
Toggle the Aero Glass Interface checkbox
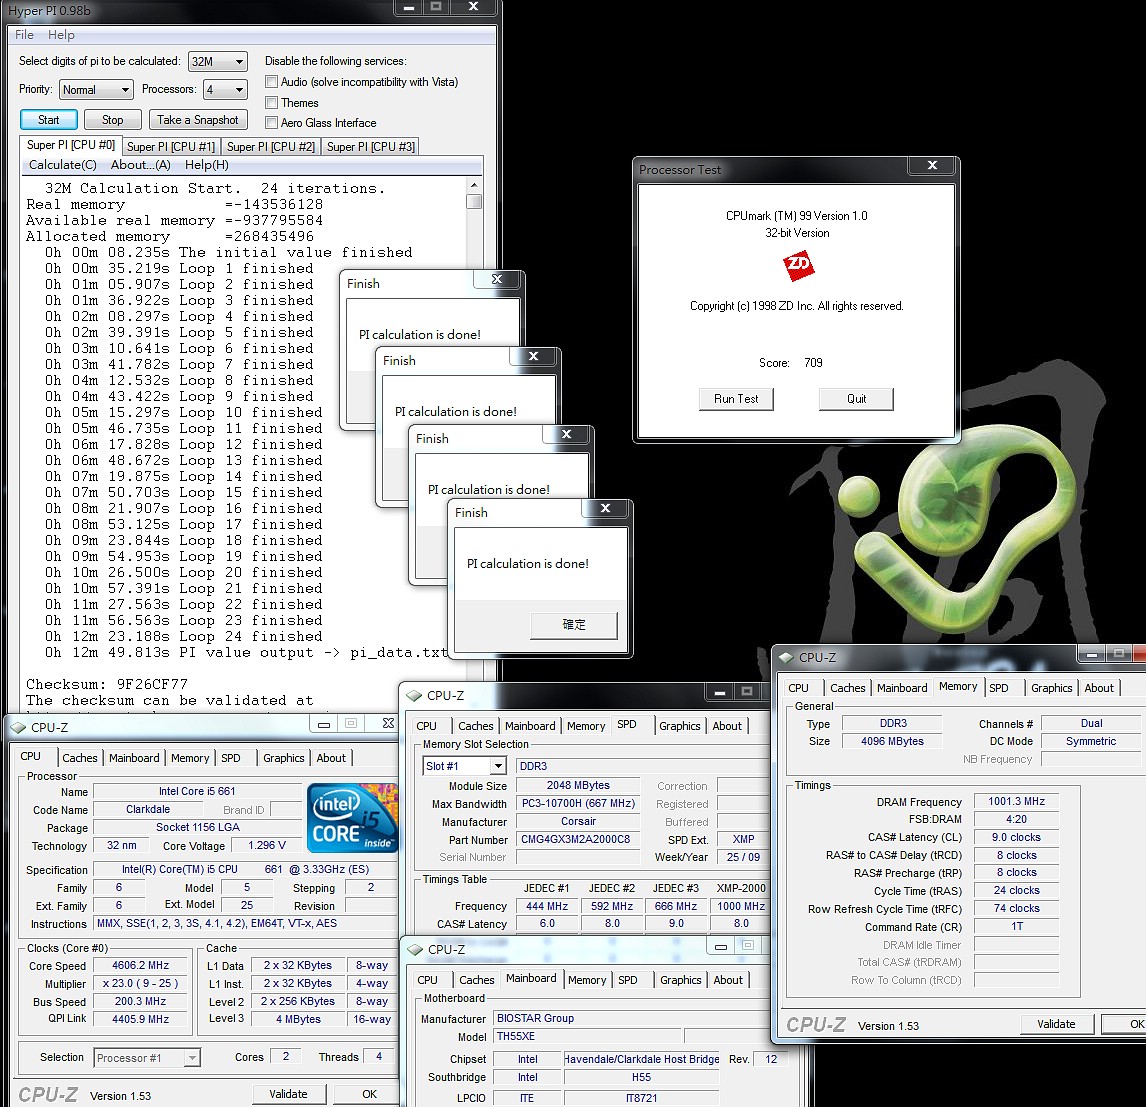[272, 123]
